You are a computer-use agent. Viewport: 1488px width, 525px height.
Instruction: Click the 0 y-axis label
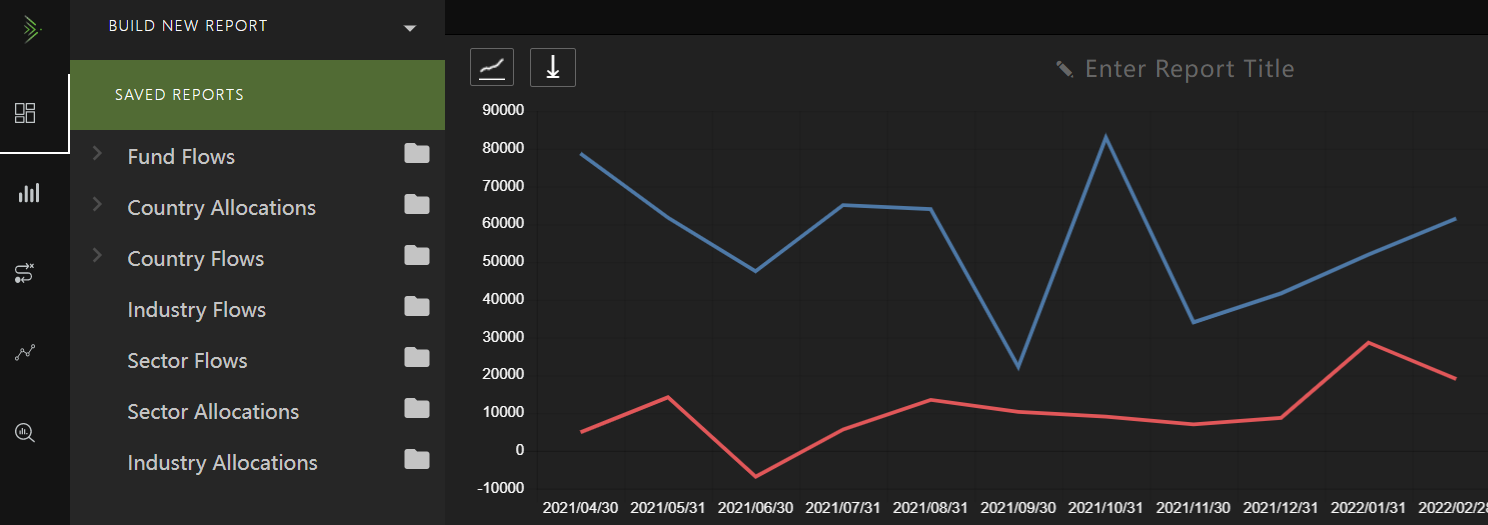(x=521, y=450)
